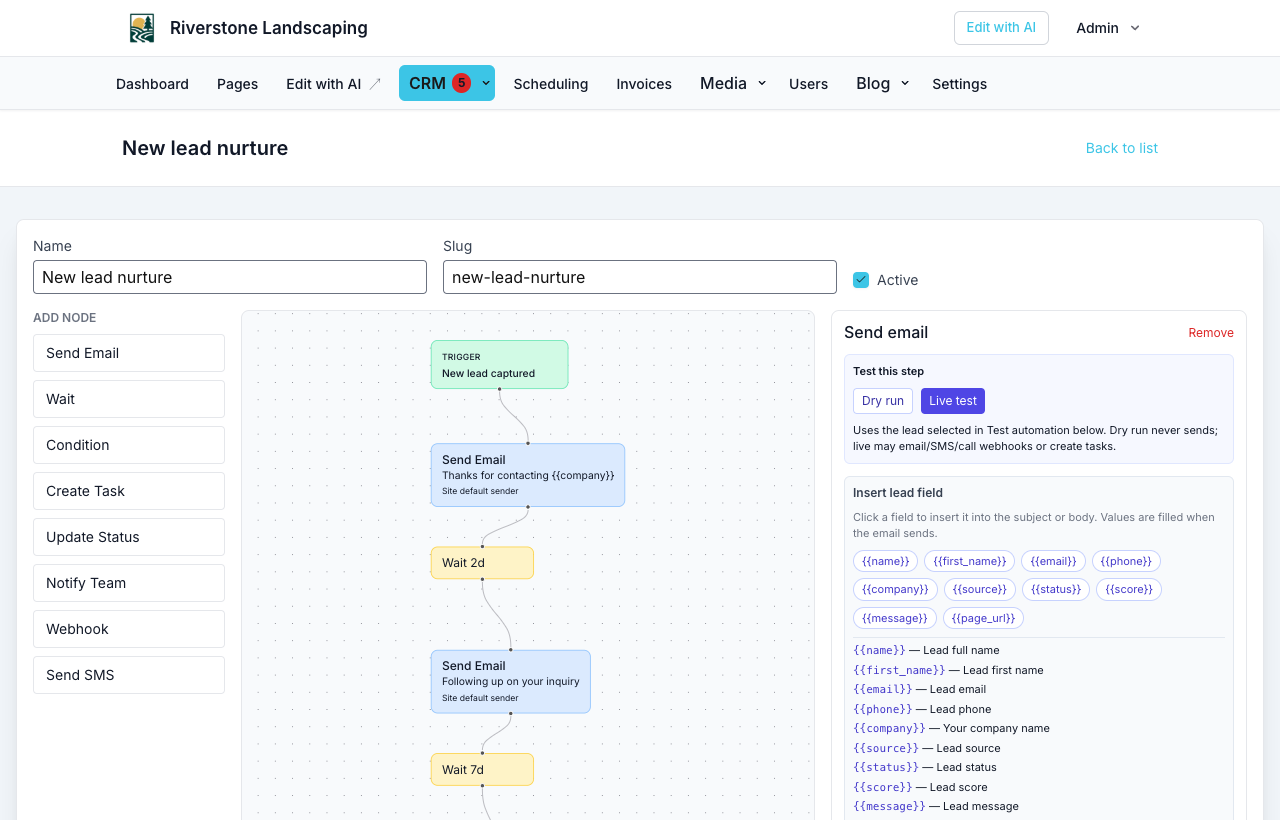The width and height of the screenshot is (1280, 820).
Task: Click the Dry run button
Action: click(x=883, y=401)
